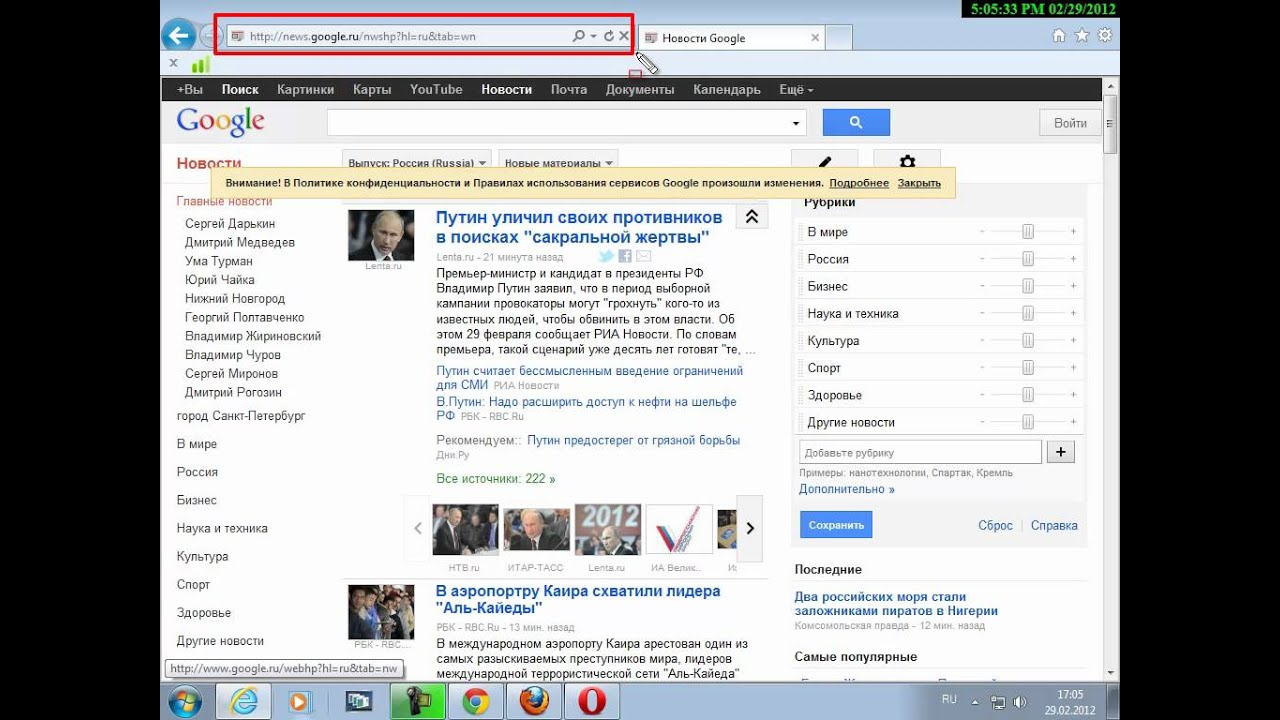Increase Россия rubric with its plus sign
The height and width of the screenshot is (720, 1280).
point(1073,259)
